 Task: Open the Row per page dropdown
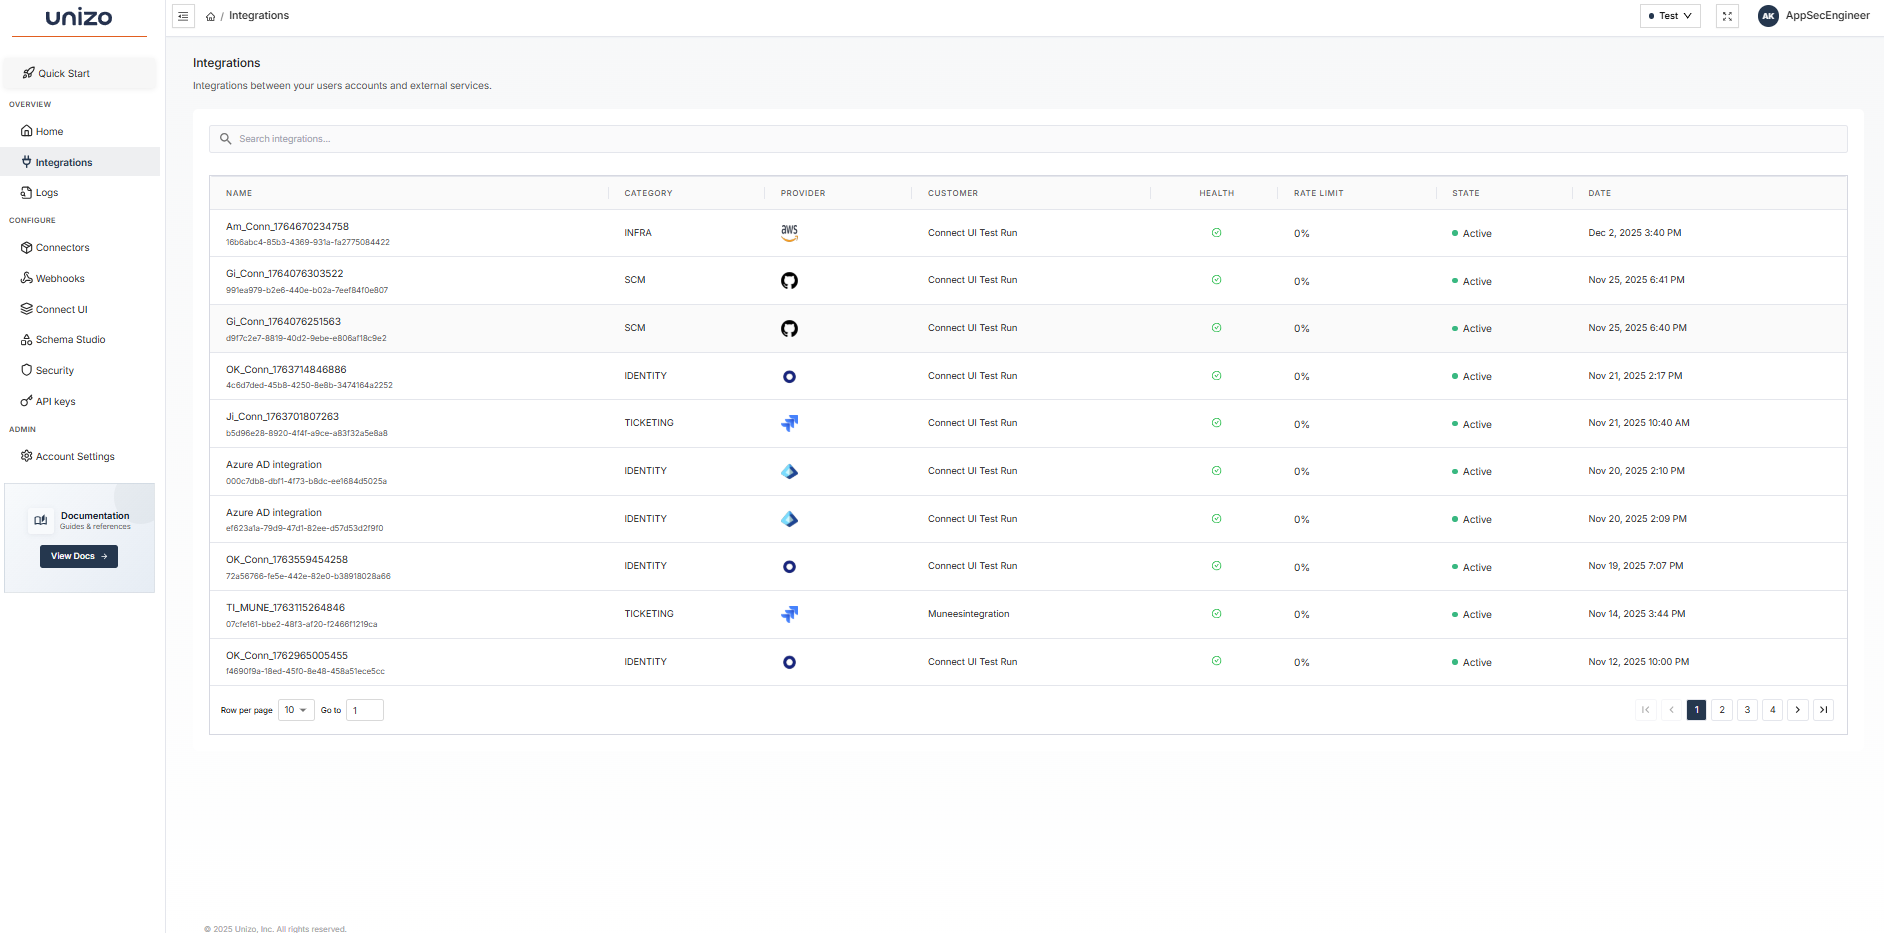pos(296,710)
